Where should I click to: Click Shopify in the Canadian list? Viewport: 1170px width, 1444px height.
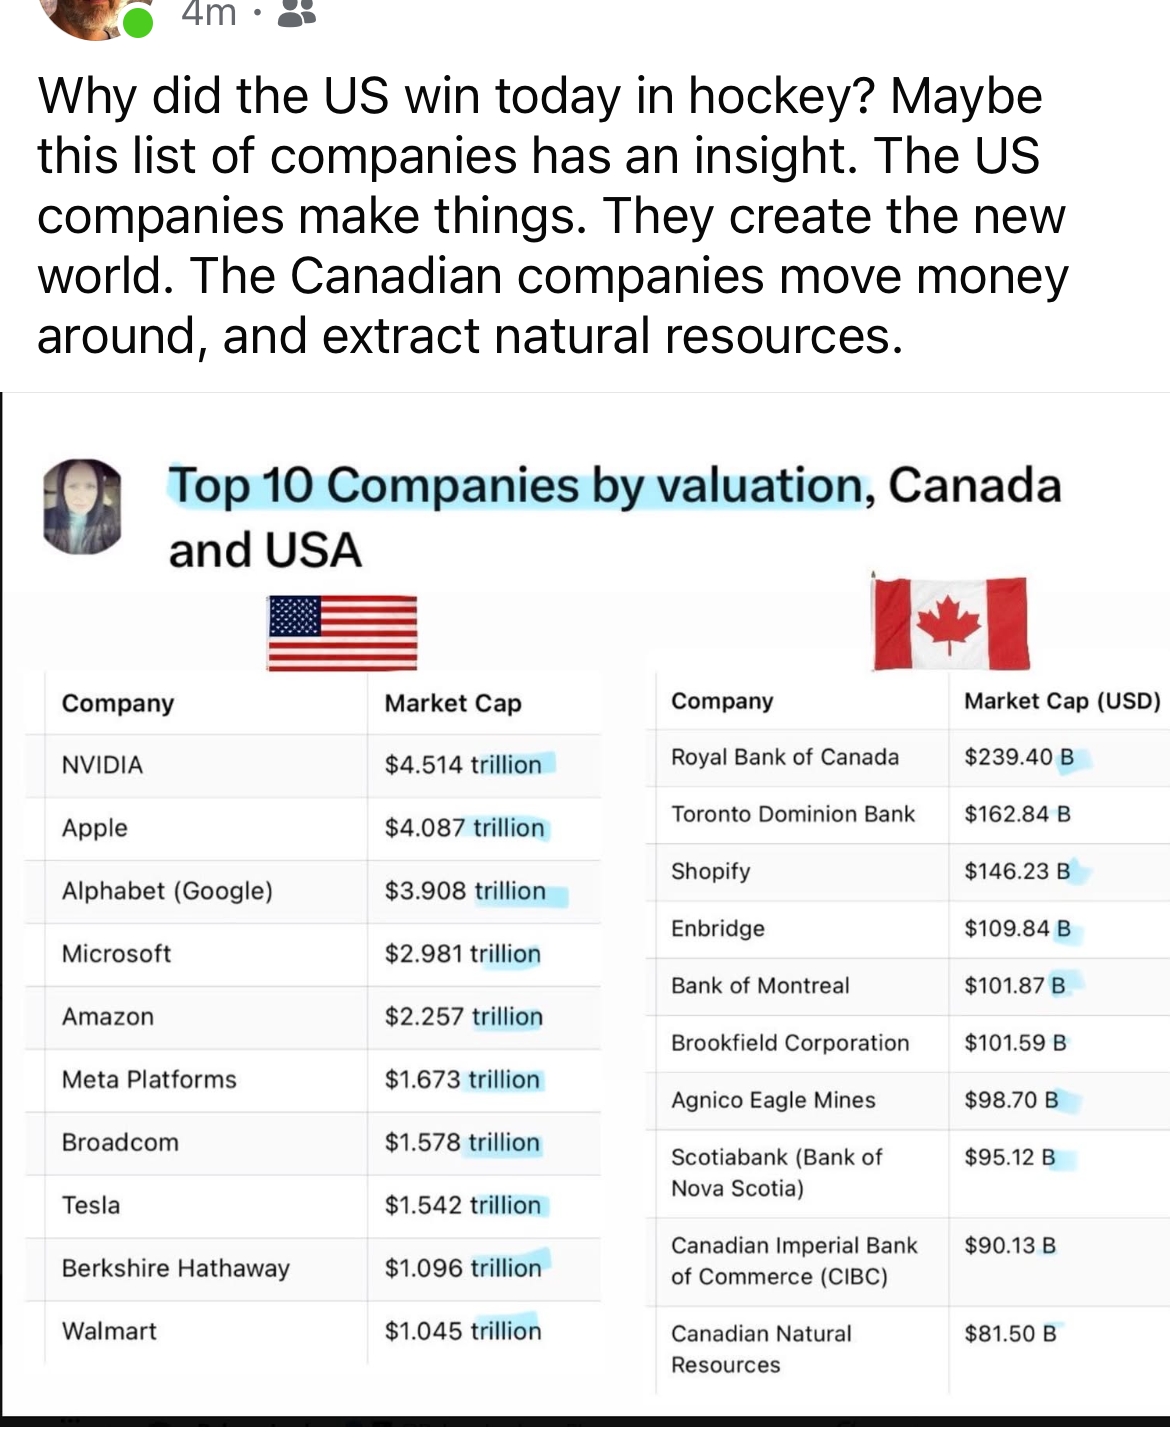coord(710,871)
